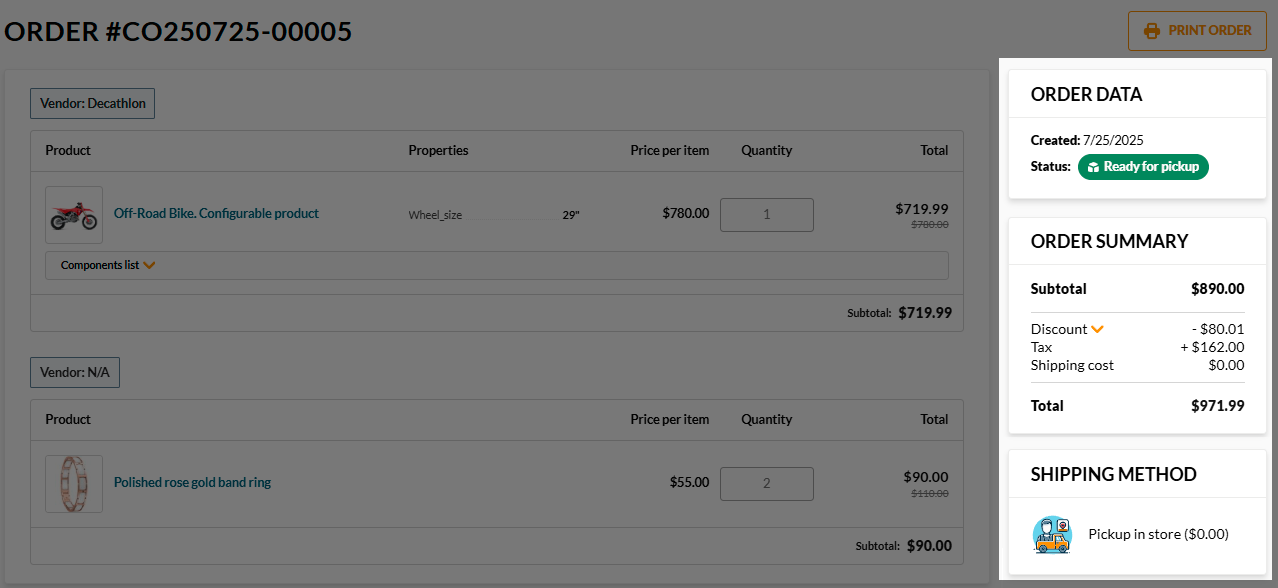Expand the Components list chevron
The image size is (1278, 588).
click(150, 266)
